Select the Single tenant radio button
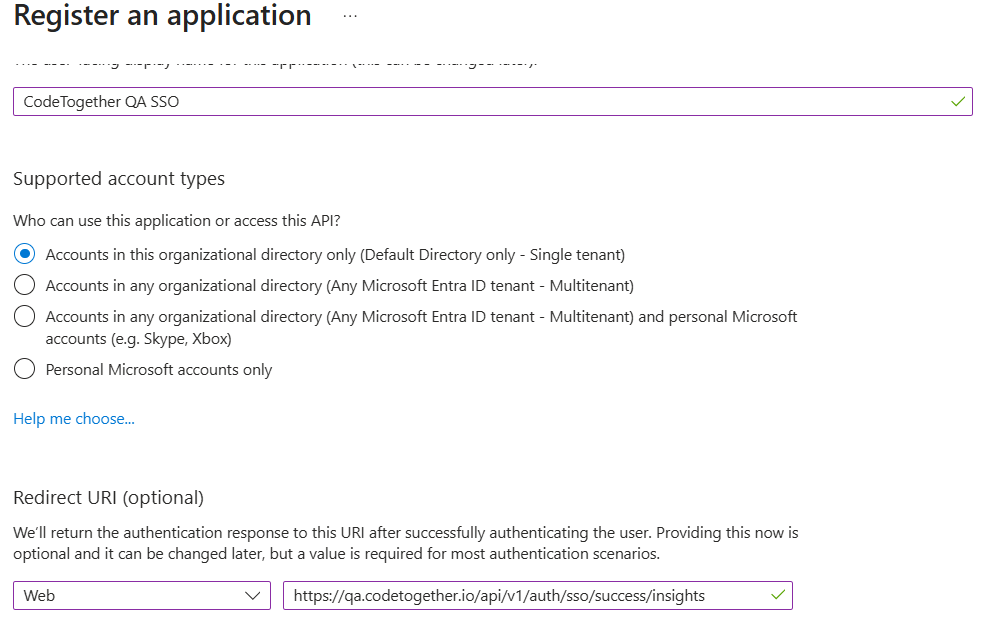This screenshot has height=630, width=1007. pos(25,254)
